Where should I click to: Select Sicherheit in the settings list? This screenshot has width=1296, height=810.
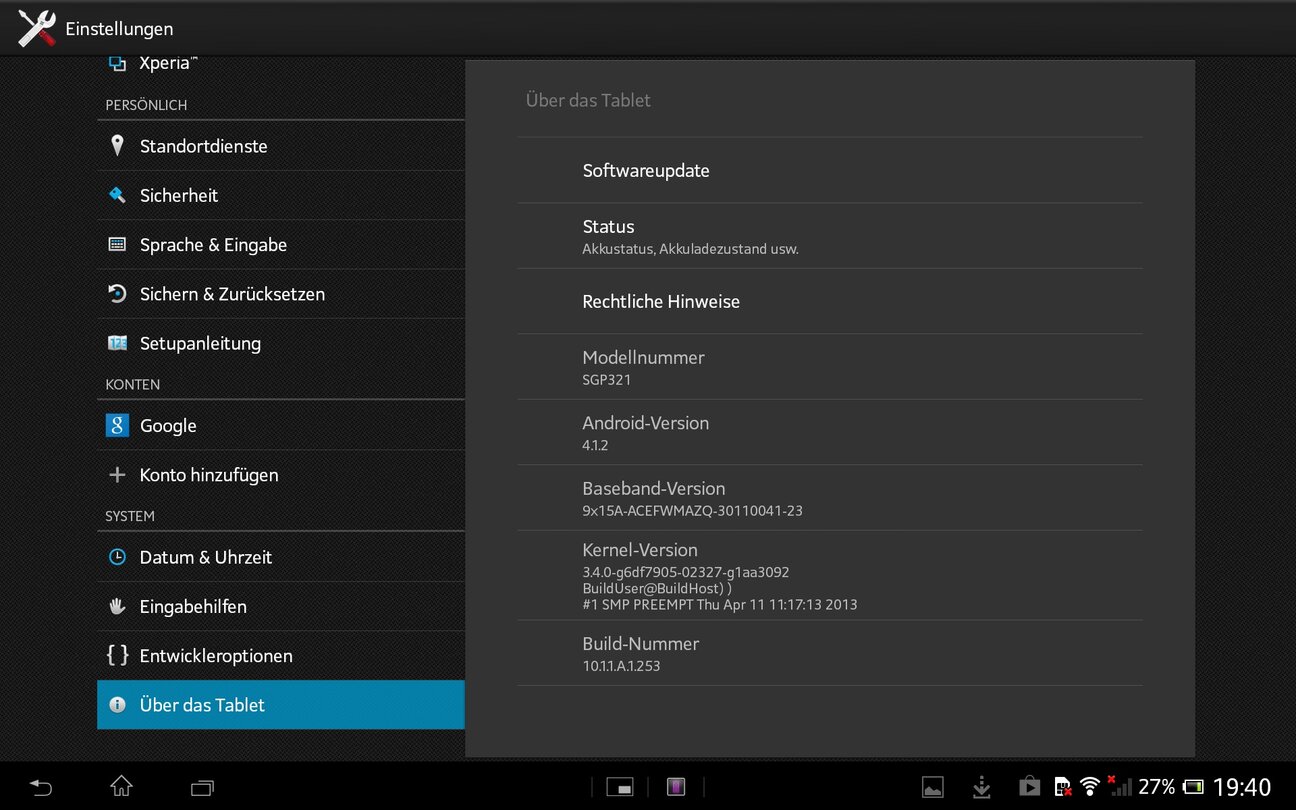tap(179, 196)
